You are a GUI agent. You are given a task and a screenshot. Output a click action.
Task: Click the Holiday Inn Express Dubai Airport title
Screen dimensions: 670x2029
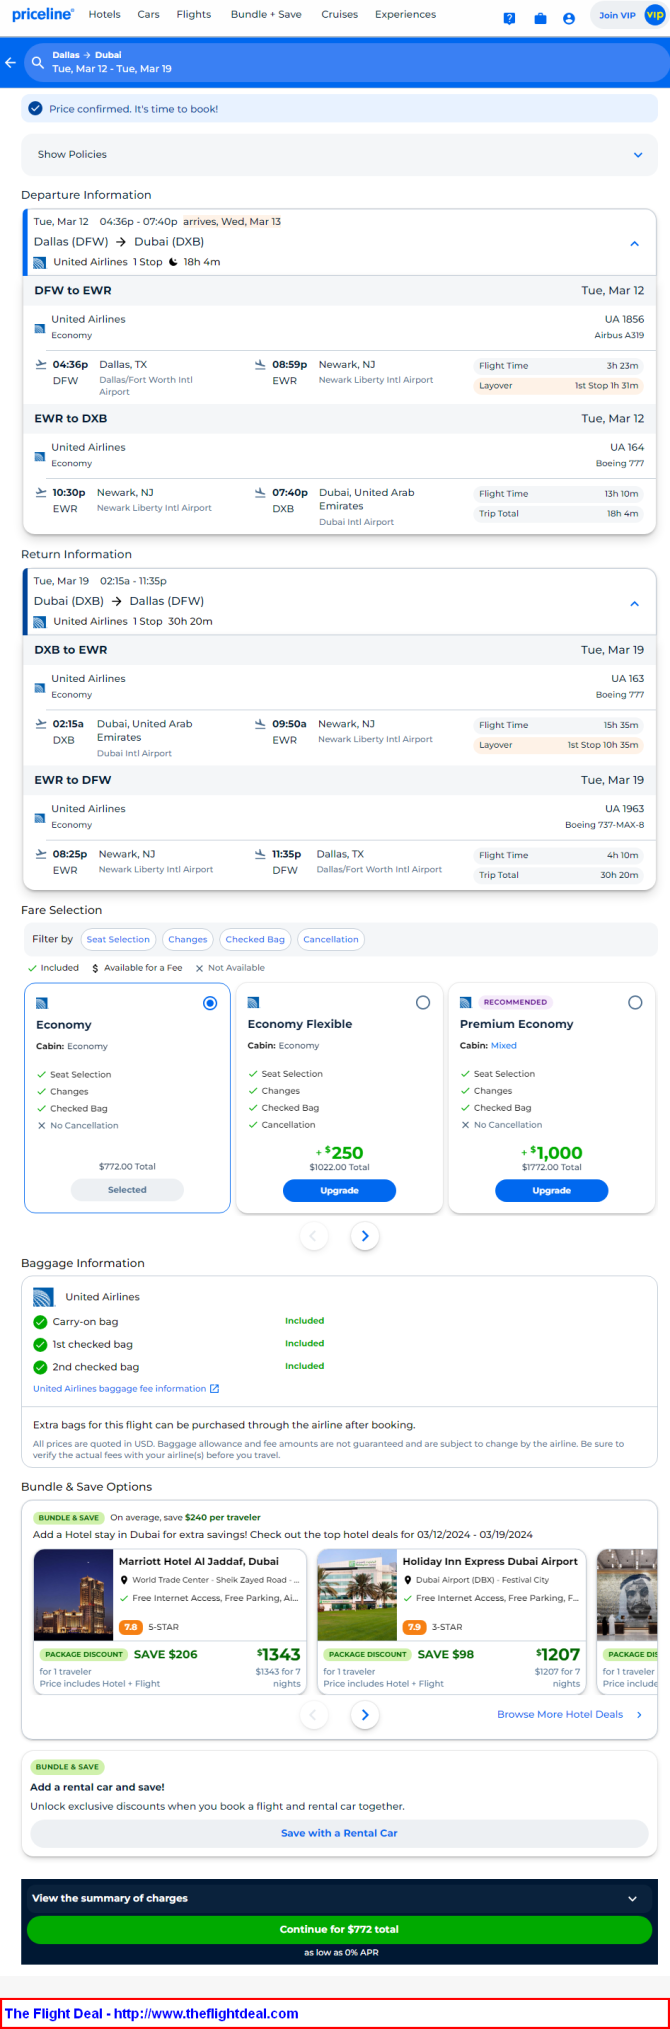pyautogui.click(x=490, y=1561)
